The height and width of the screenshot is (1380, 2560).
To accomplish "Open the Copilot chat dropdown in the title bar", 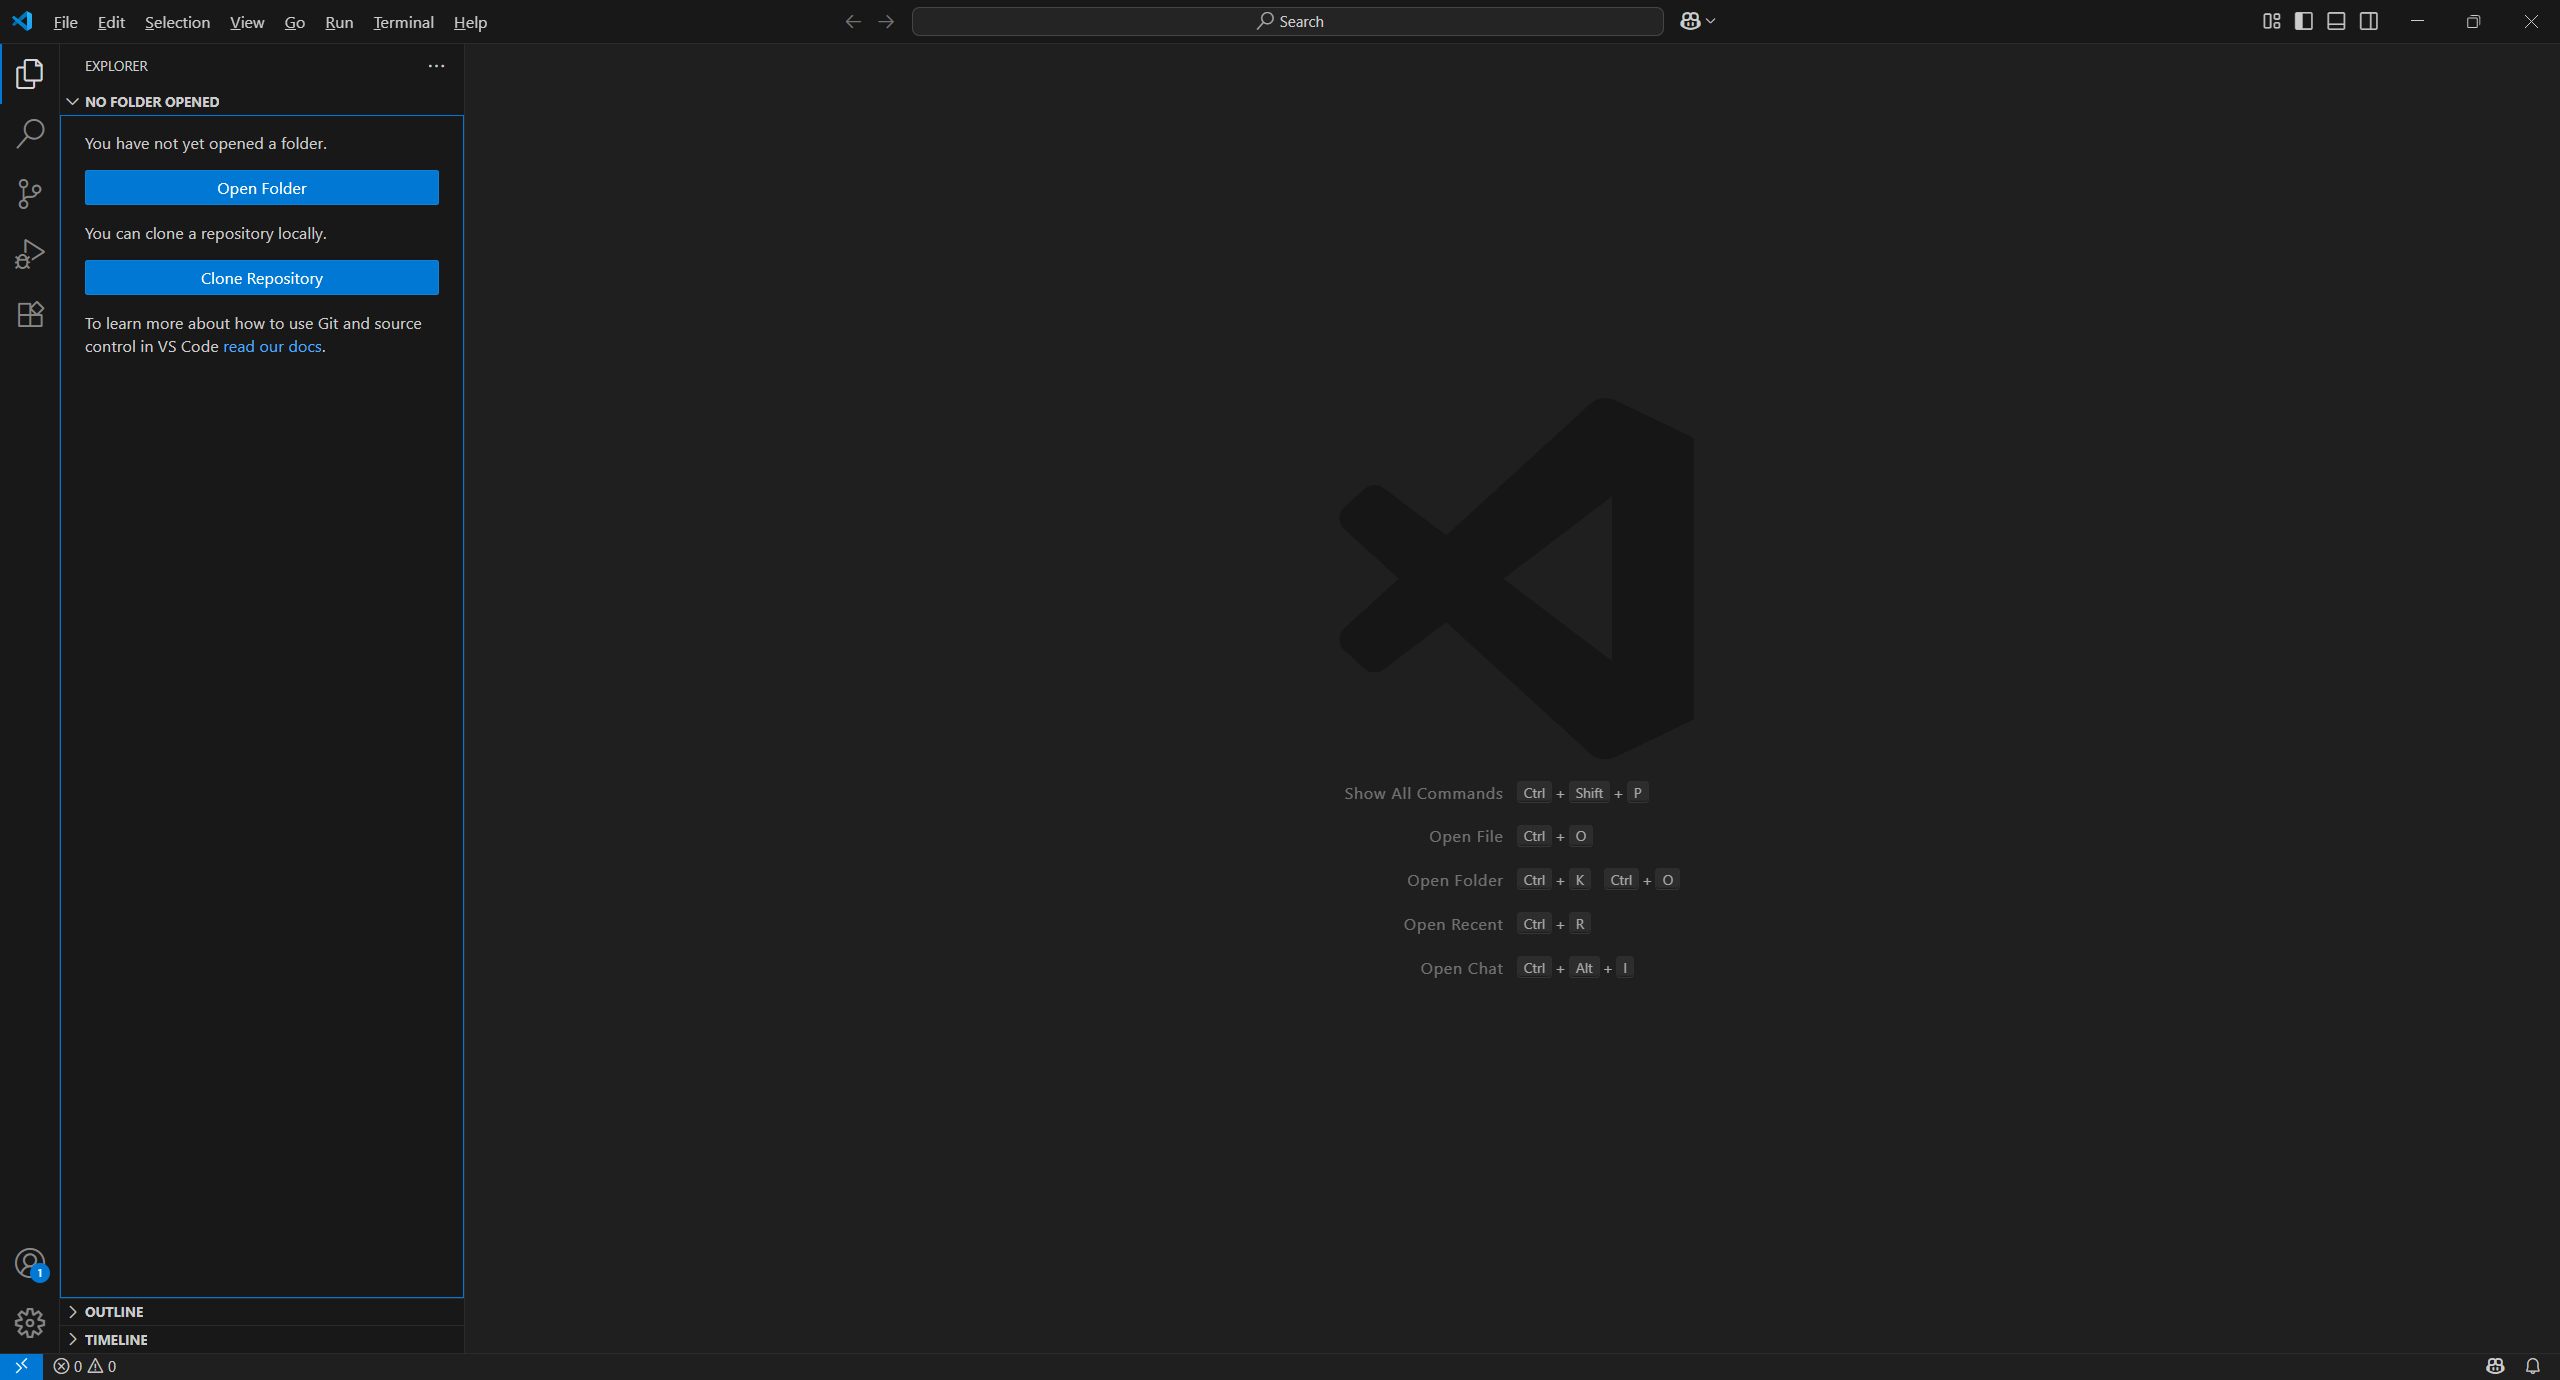I will (x=1710, y=21).
